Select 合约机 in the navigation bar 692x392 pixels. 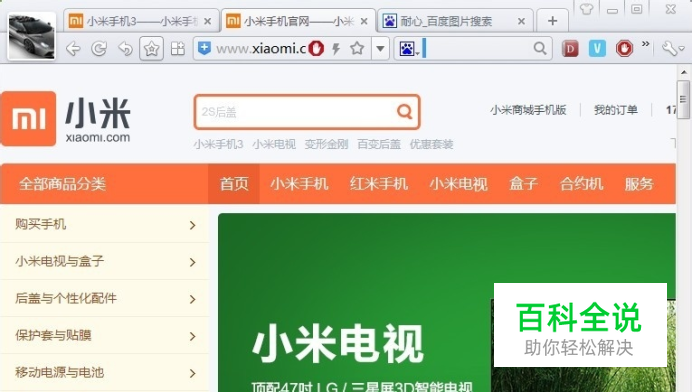(581, 184)
